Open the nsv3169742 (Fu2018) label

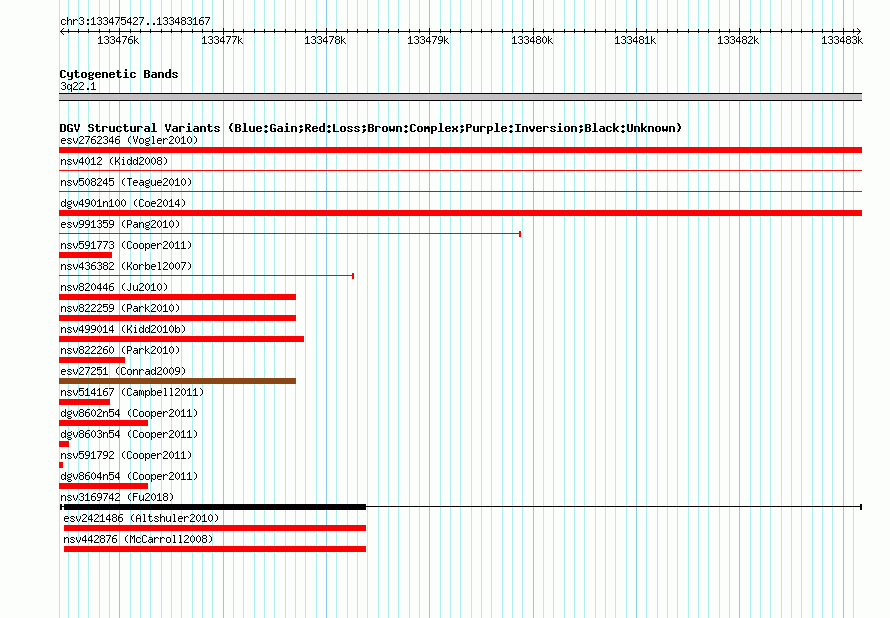click(117, 497)
